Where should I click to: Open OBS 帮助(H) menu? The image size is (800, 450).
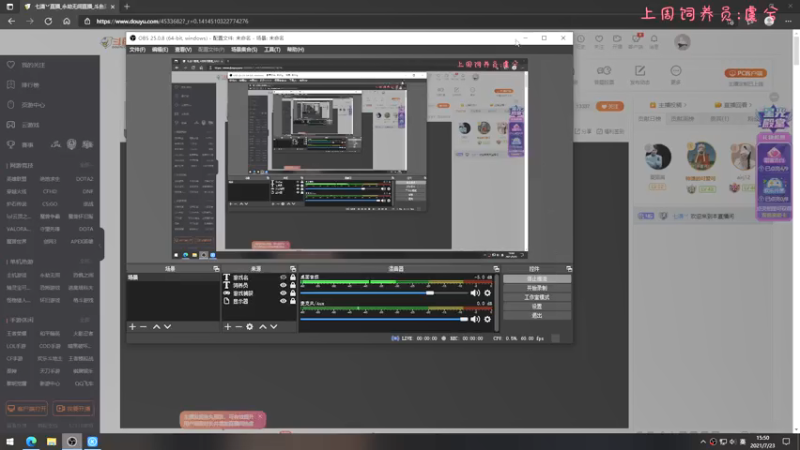(295, 49)
